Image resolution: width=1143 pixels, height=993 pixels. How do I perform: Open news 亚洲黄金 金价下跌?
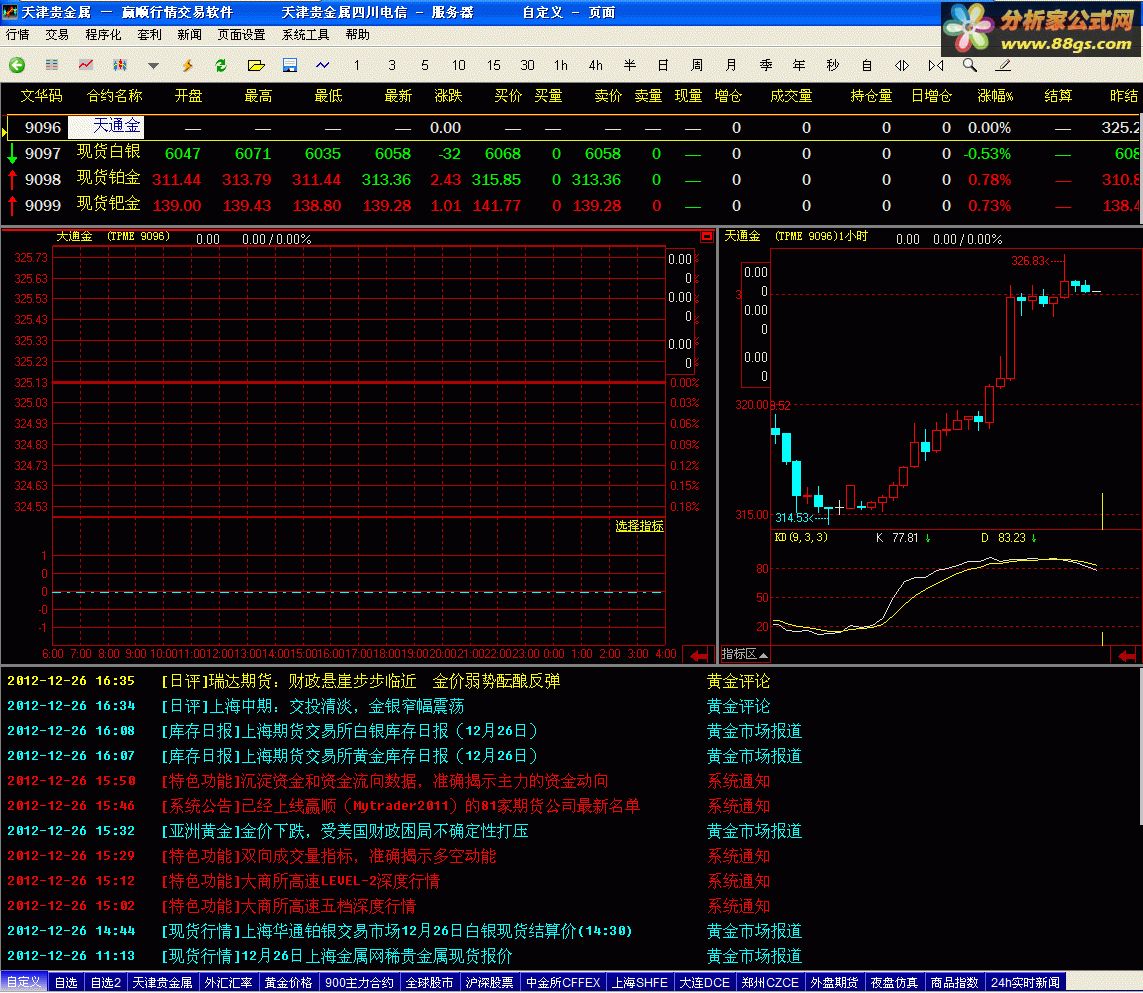click(x=344, y=830)
